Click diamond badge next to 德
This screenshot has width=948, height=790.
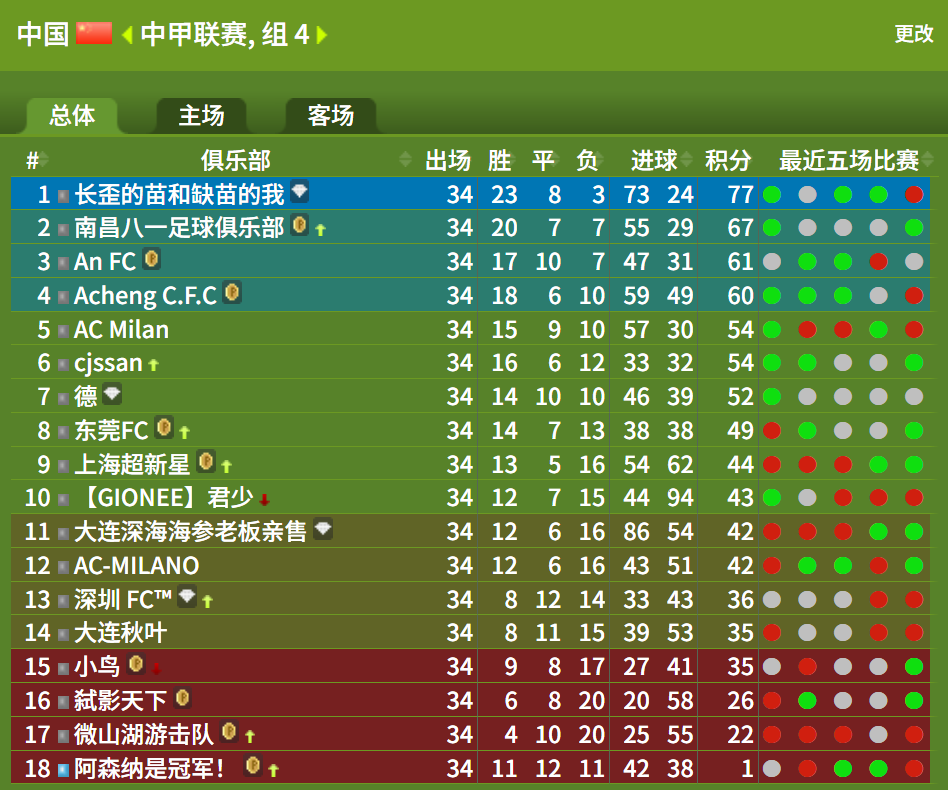(112, 394)
